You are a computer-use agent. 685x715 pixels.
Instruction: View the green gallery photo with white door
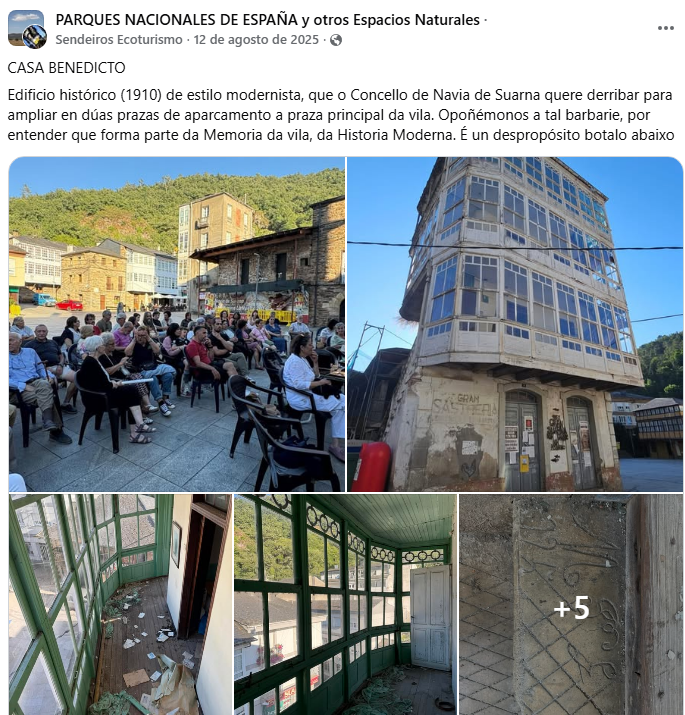[x=345, y=604]
